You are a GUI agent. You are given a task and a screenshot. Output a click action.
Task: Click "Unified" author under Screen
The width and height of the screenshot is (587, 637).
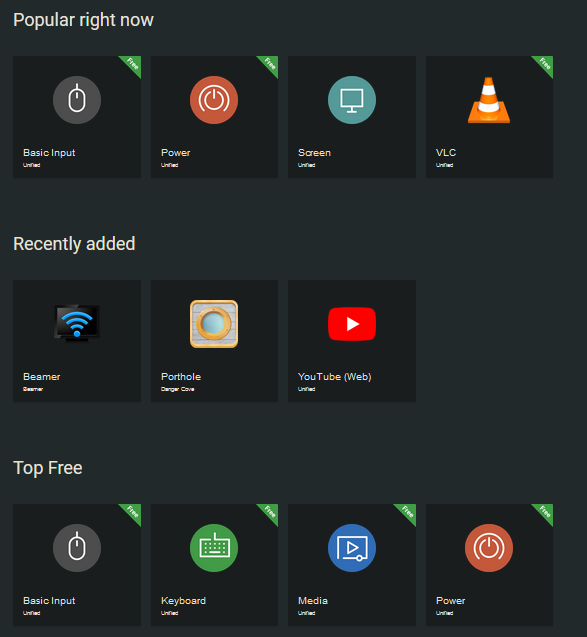point(307,165)
